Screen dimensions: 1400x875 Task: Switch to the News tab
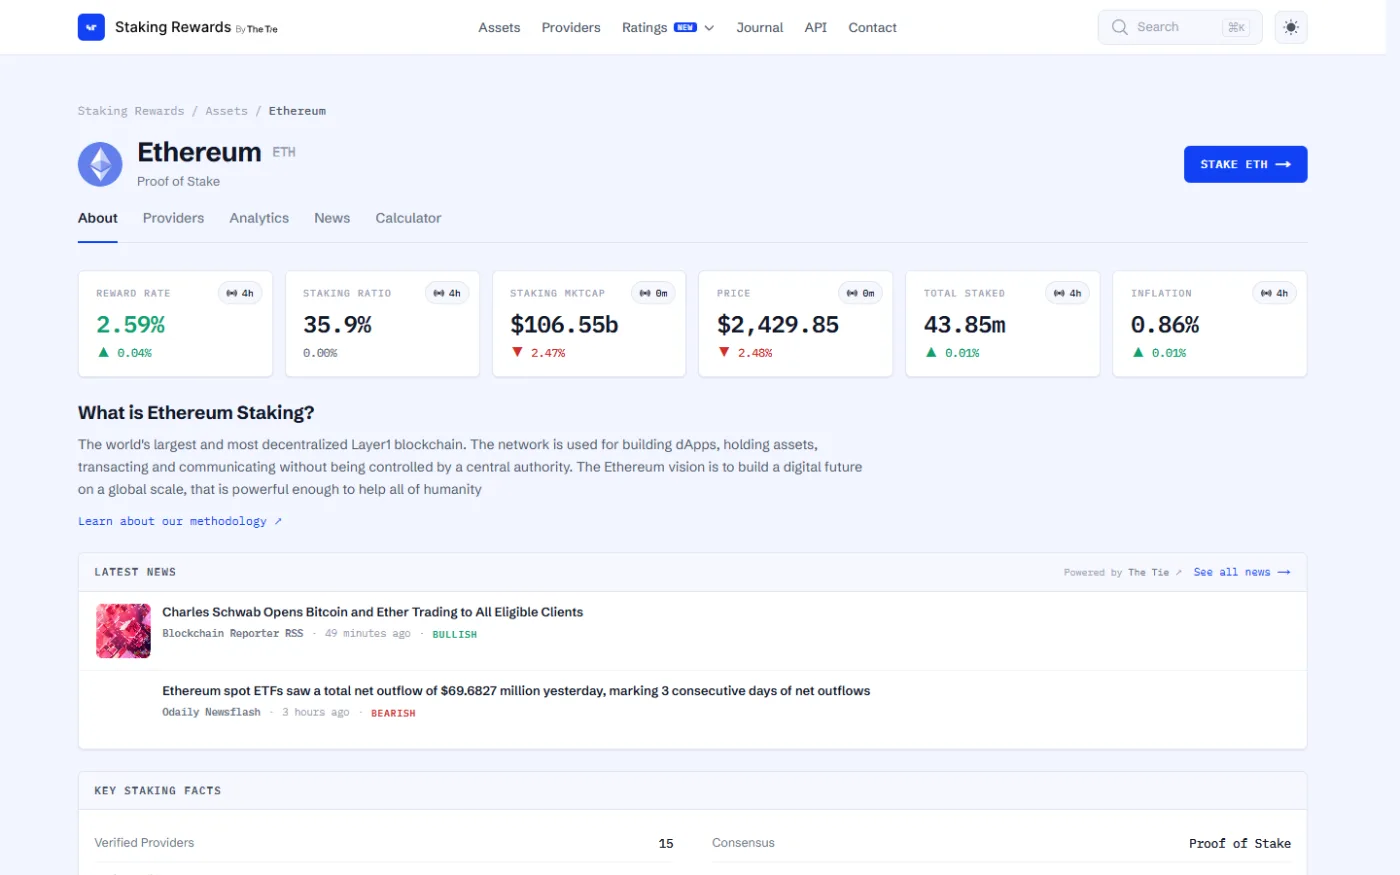[x=332, y=218]
